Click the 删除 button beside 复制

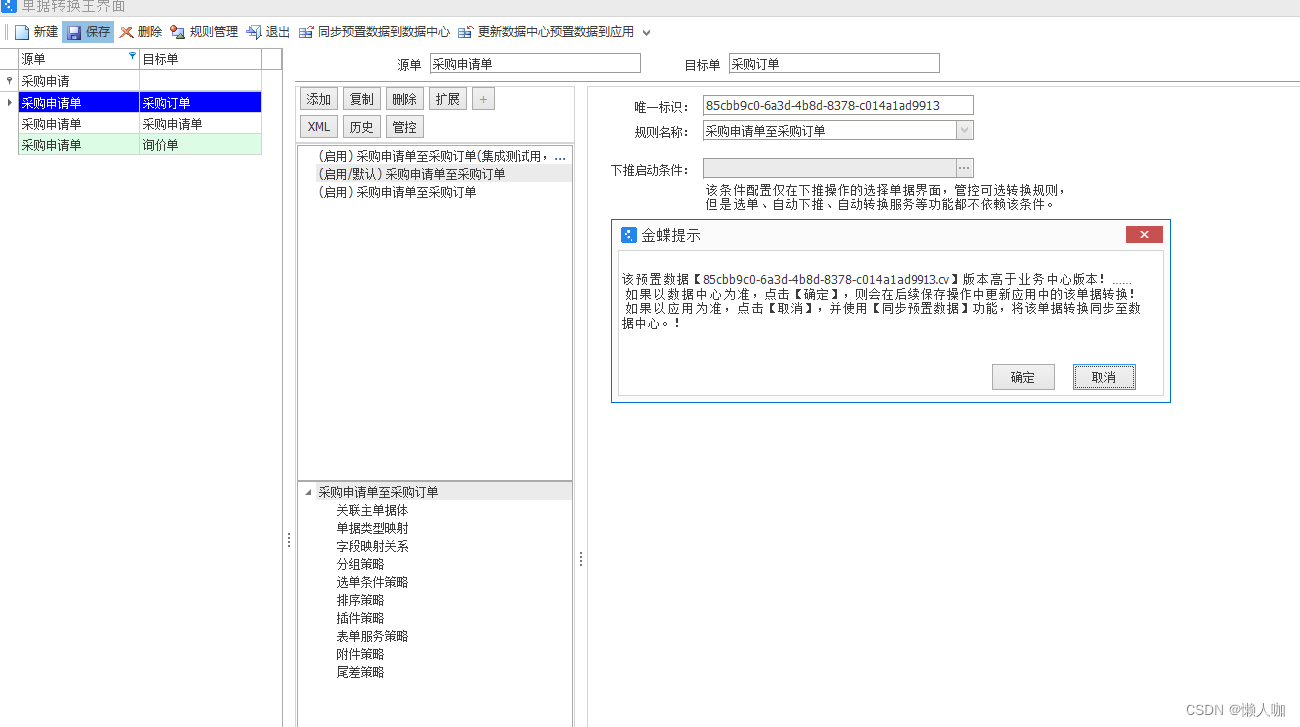[404, 99]
